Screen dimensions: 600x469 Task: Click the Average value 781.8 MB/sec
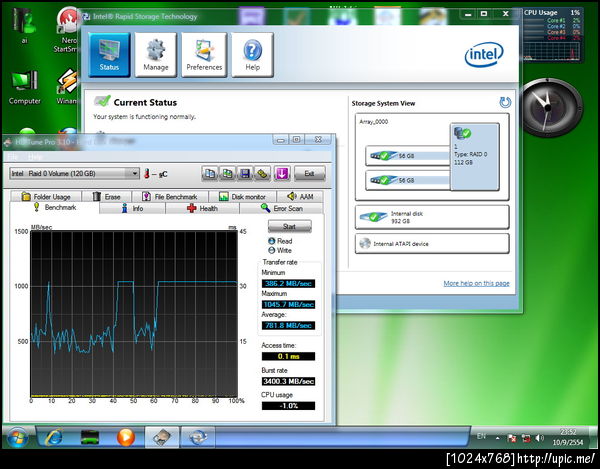point(288,326)
